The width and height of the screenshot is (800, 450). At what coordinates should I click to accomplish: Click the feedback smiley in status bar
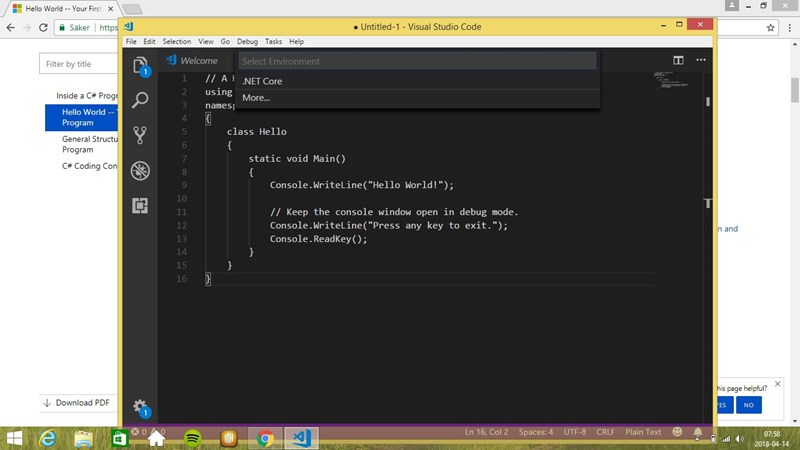coord(677,432)
